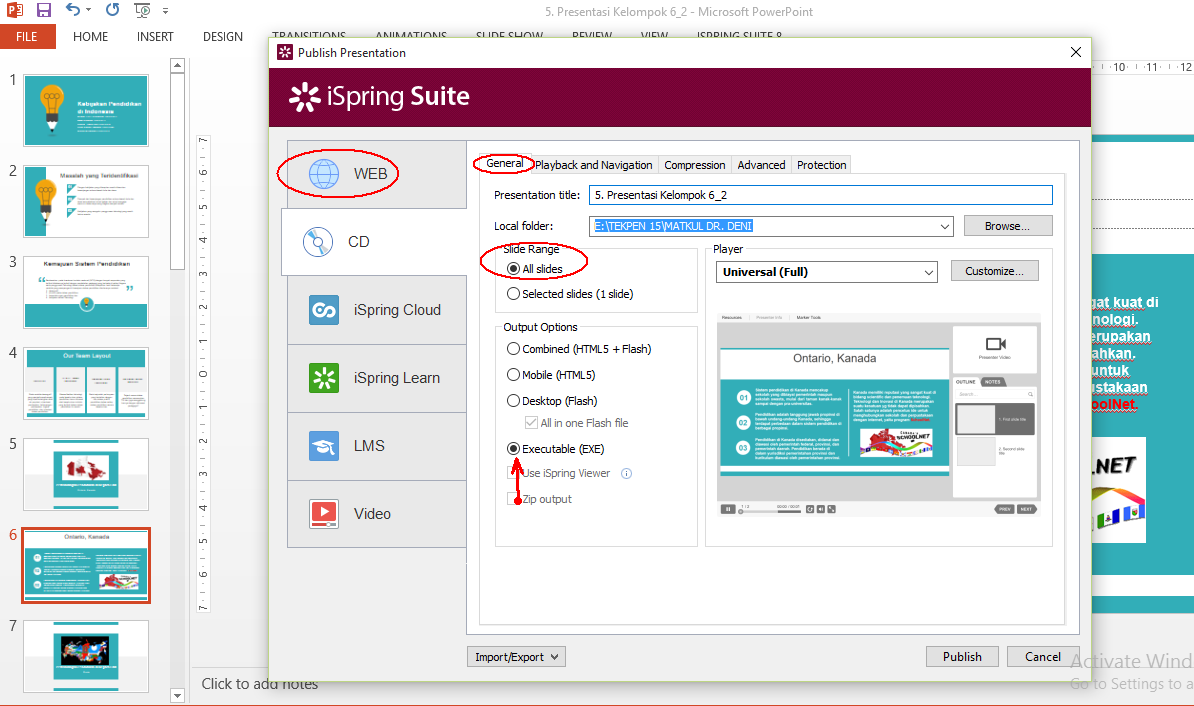This screenshot has width=1194, height=706.
Task: Click the Presenter Video camera icon in preview
Action: click(995, 344)
